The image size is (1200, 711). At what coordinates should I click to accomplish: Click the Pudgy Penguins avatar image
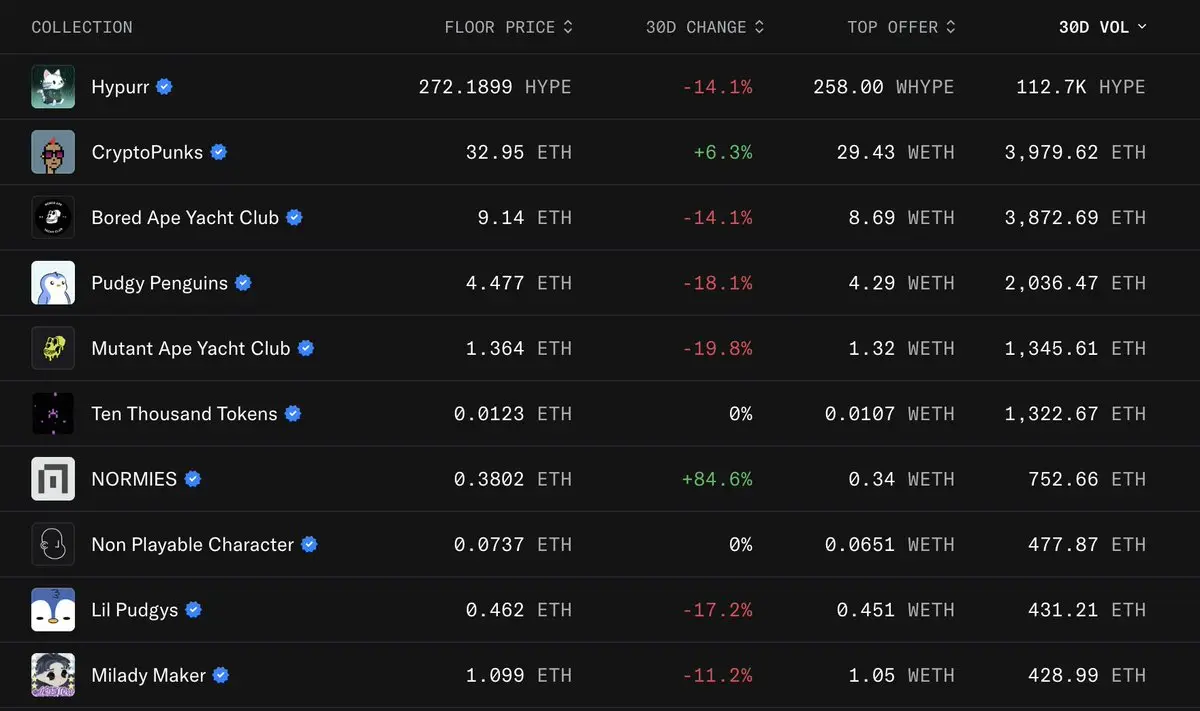[53, 283]
